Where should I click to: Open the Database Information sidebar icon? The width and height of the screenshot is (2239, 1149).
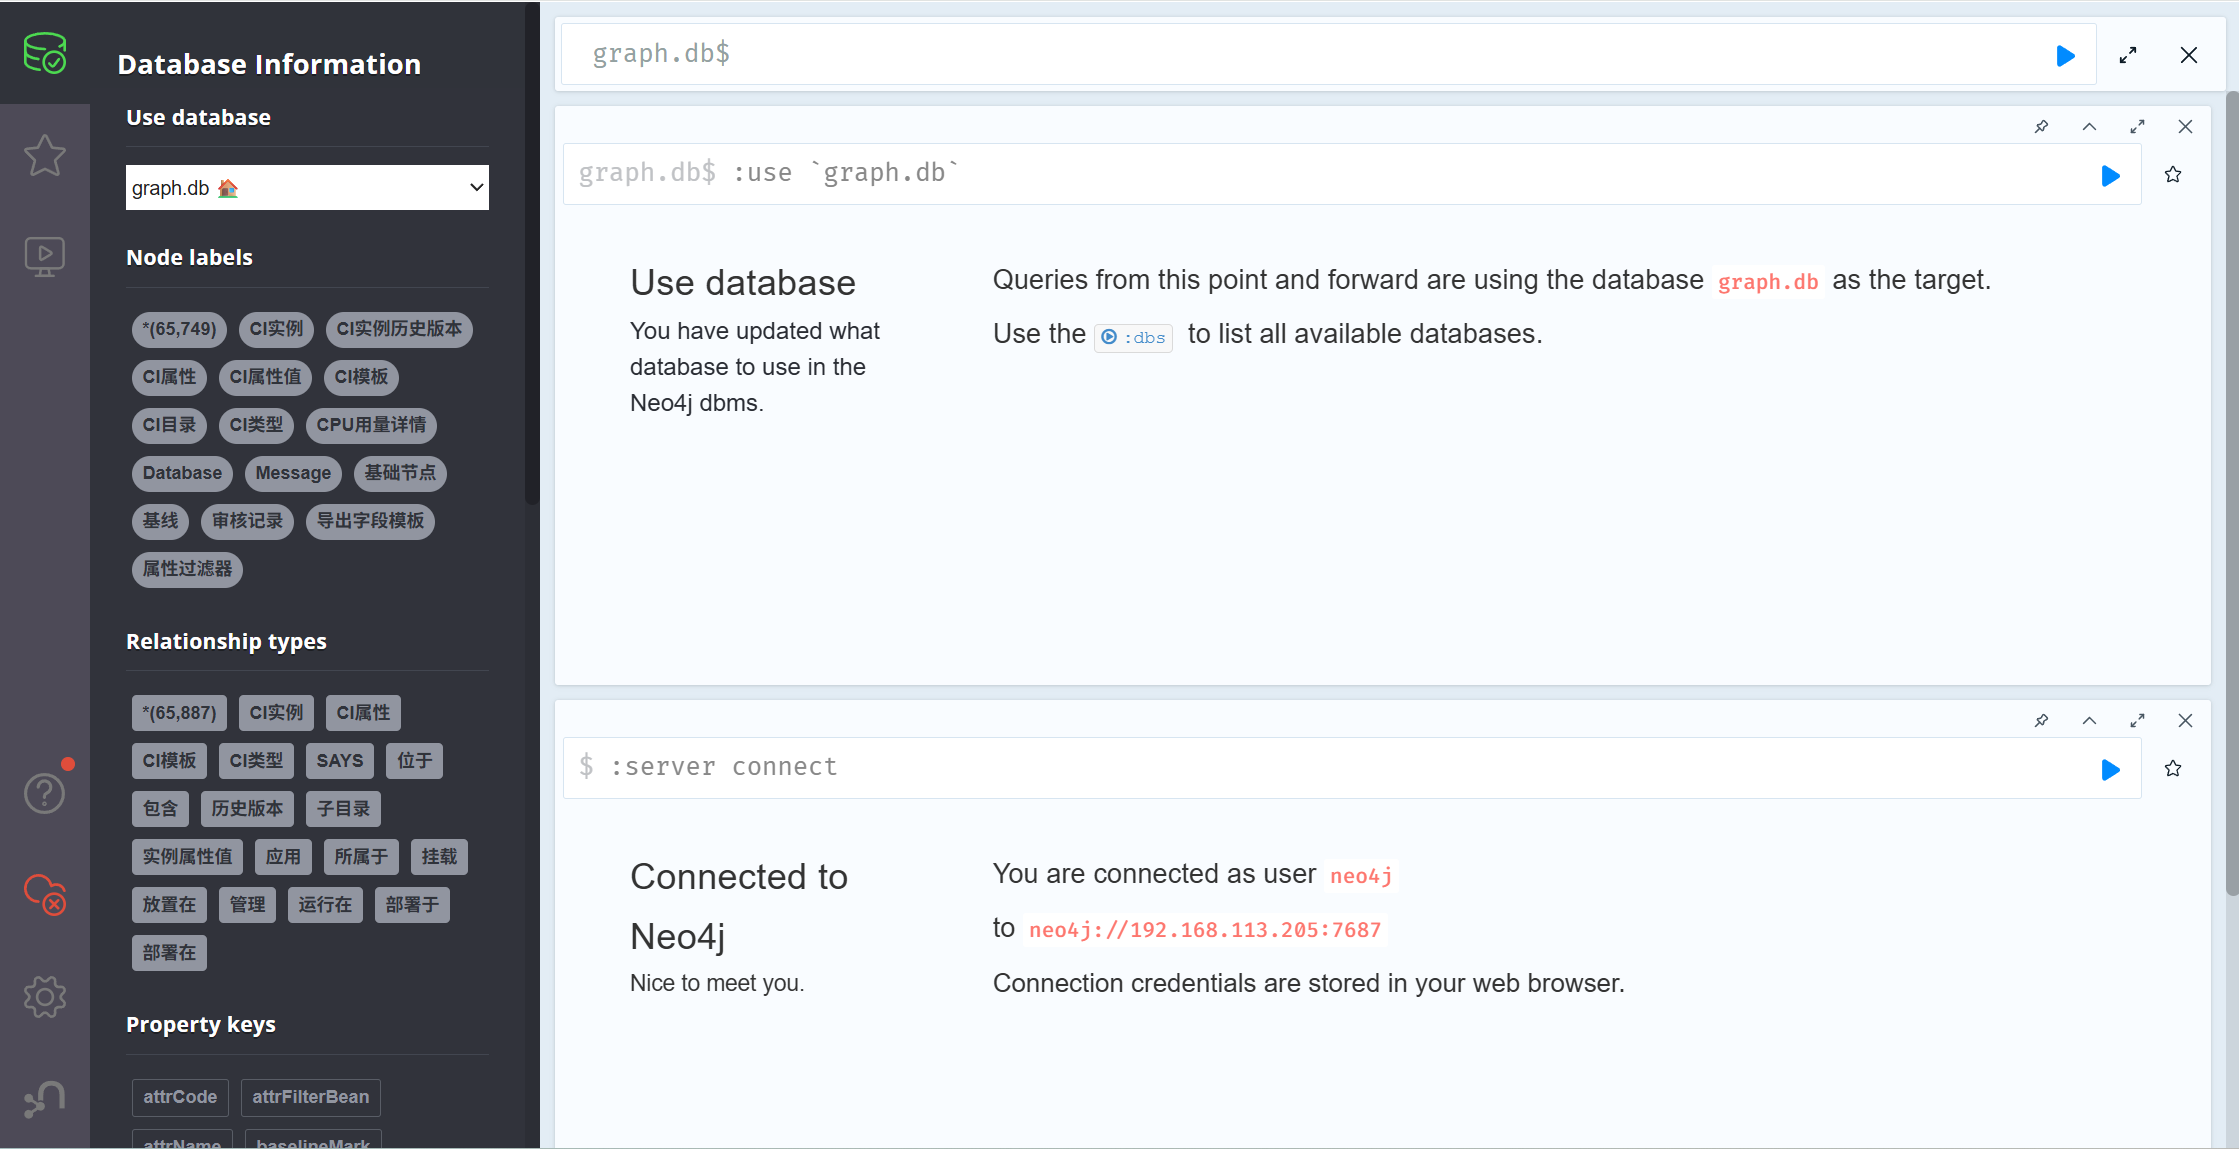point(44,53)
